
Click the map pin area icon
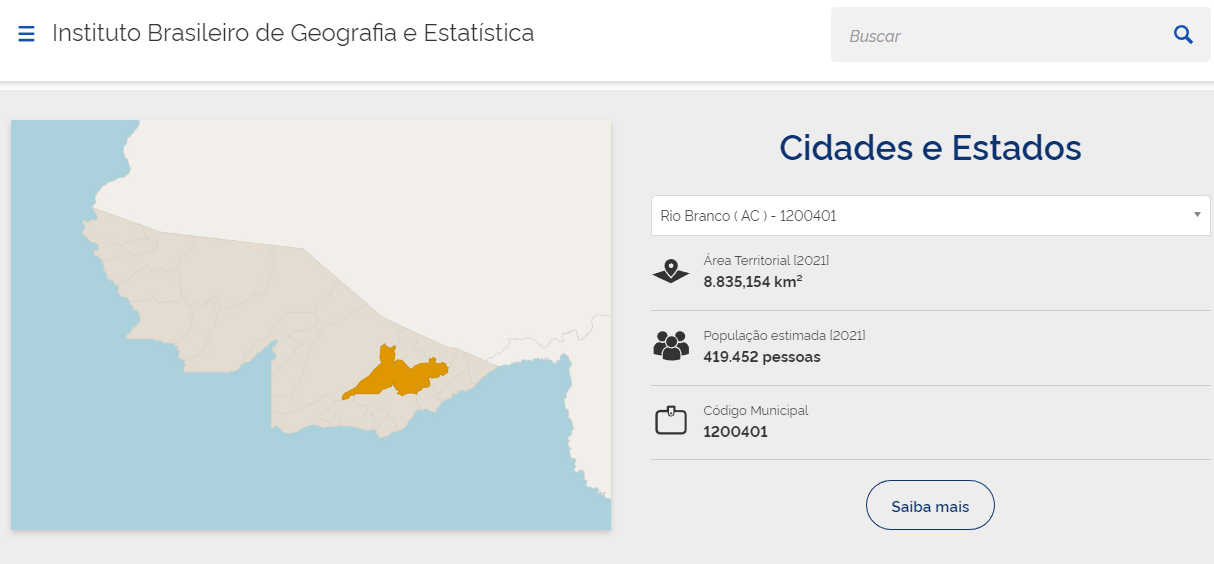click(671, 271)
